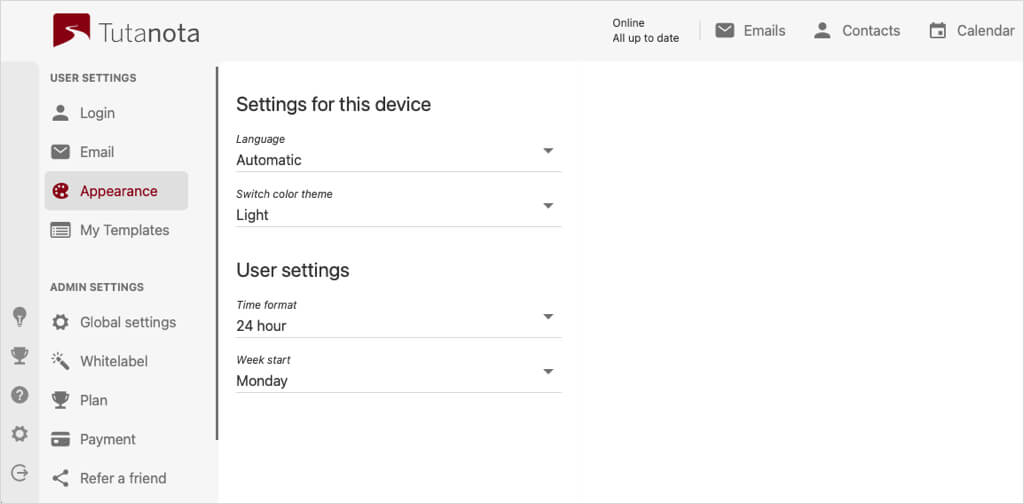Open Global settings under admin
The height and width of the screenshot is (504, 1024).
pyautogui.click(x=127, y=322)
